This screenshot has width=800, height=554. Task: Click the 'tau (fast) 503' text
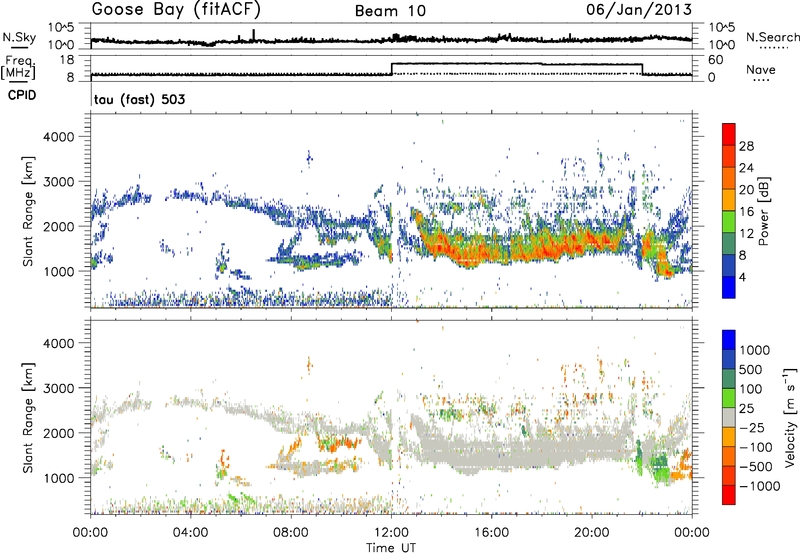[139, 99]
